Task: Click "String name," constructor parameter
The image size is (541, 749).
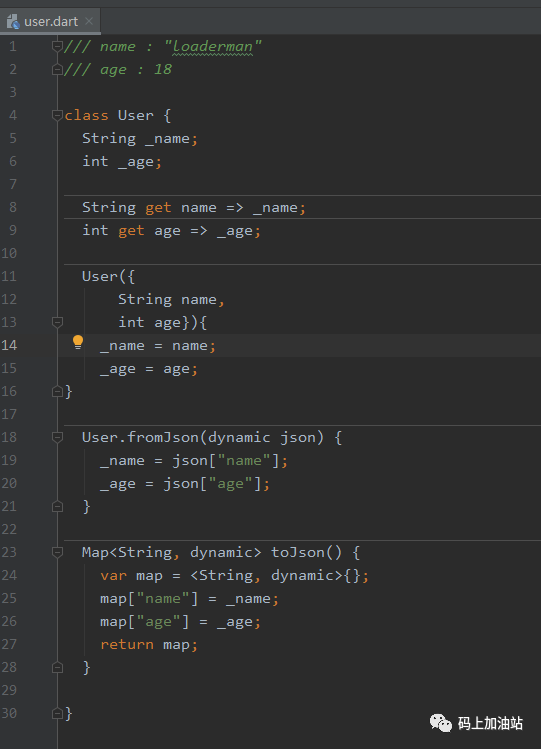Action: click(x=171, y=300)
